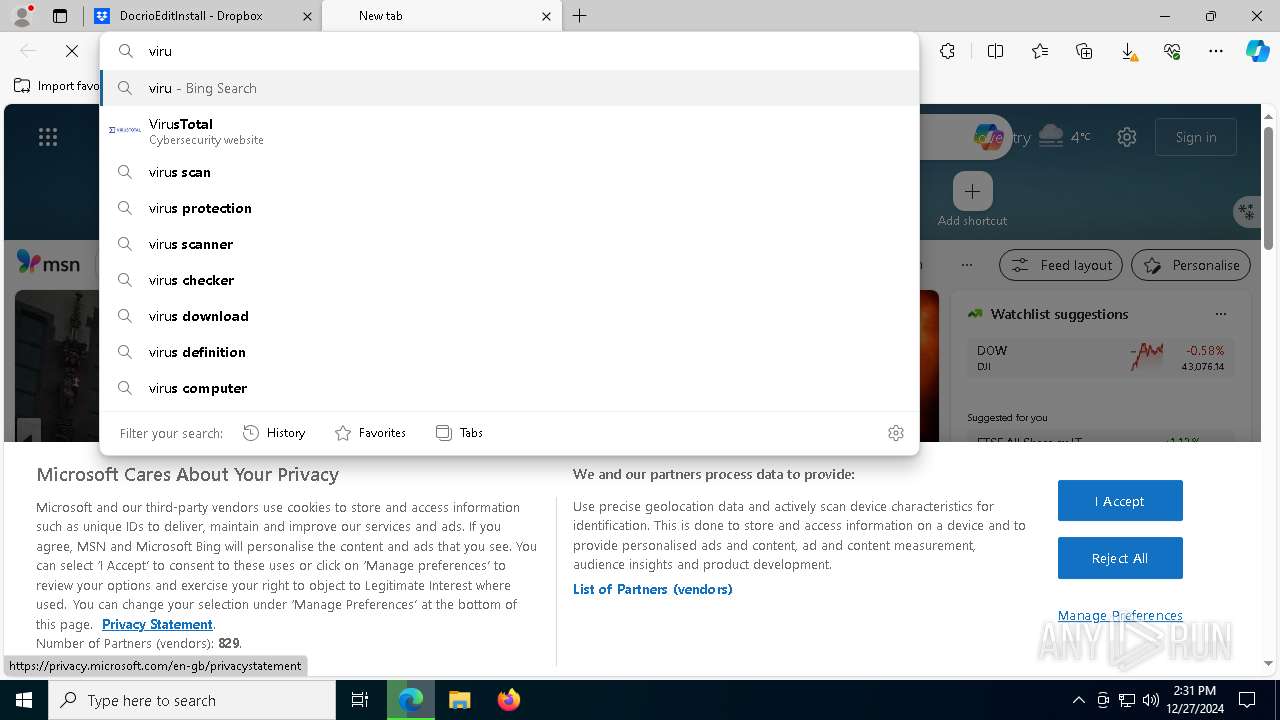Click the taskbar search box
The width and height of the screenshot is (1280, 720).
pos(192,700)
